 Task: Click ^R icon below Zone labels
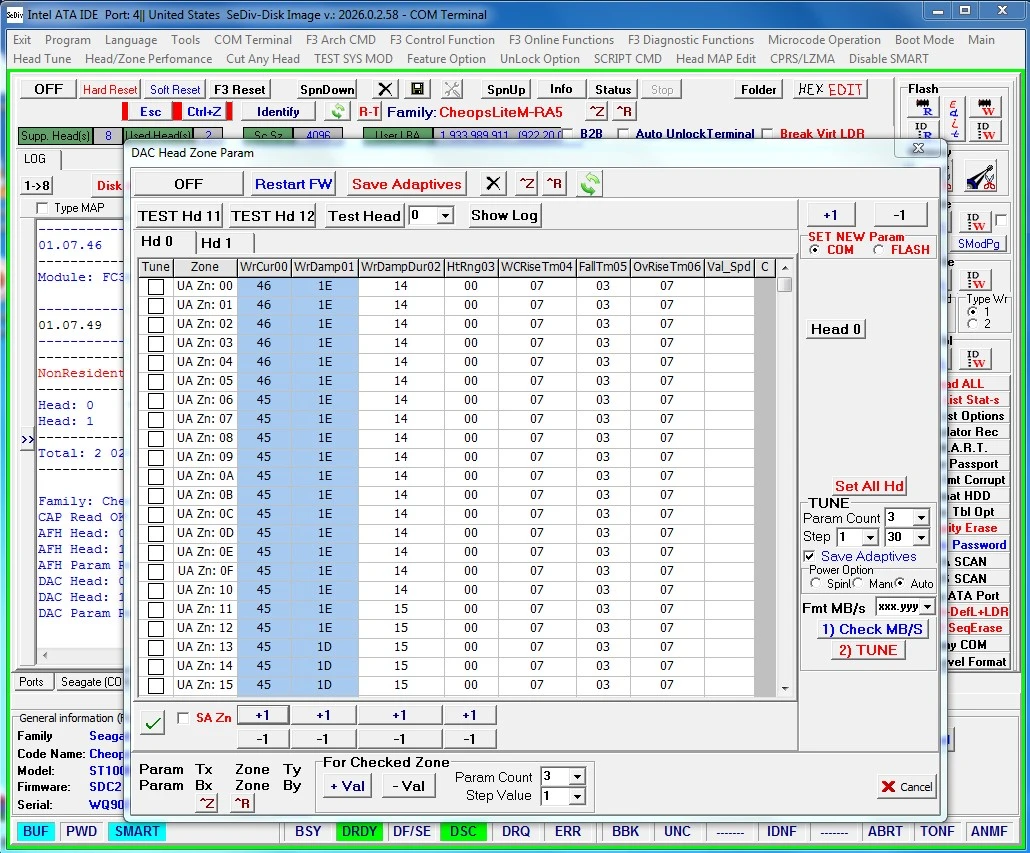coord(242,803)
